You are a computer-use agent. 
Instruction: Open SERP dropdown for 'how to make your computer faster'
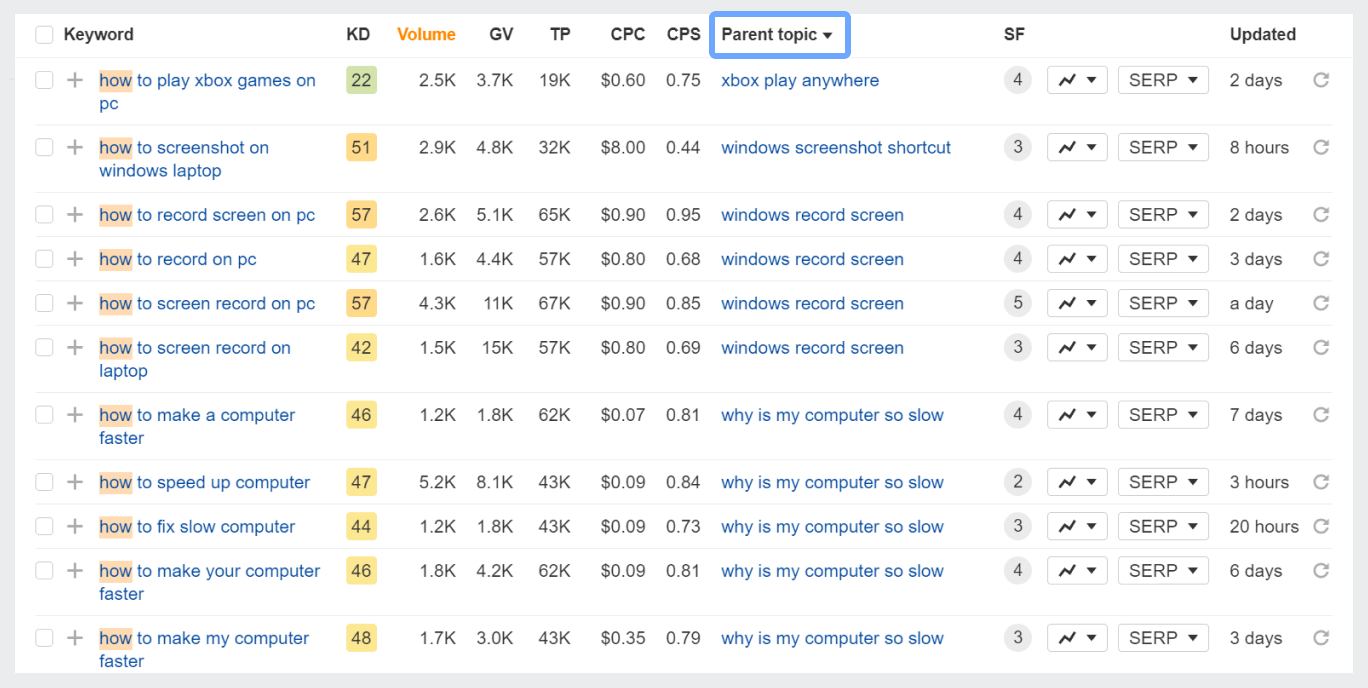point(1163,571)
